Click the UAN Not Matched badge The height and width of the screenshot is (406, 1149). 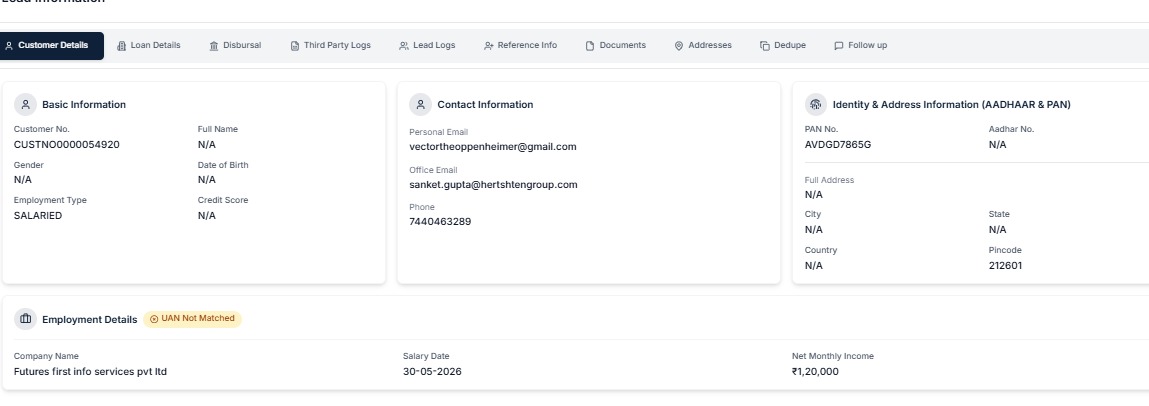click(192, 319)
